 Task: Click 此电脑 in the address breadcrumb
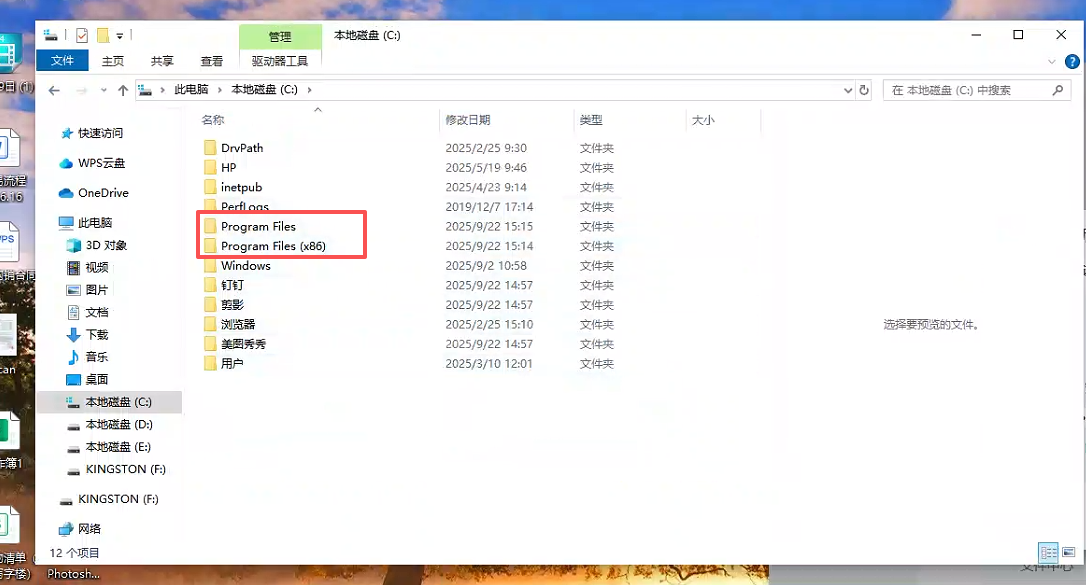191,90
